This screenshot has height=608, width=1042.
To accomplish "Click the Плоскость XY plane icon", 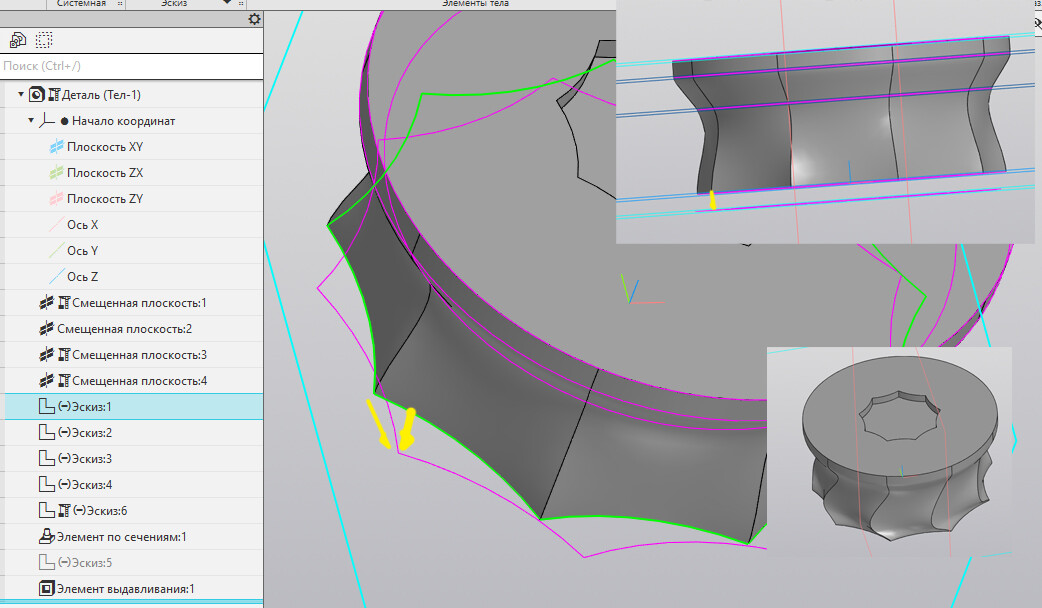I will (x=57, y=147).
